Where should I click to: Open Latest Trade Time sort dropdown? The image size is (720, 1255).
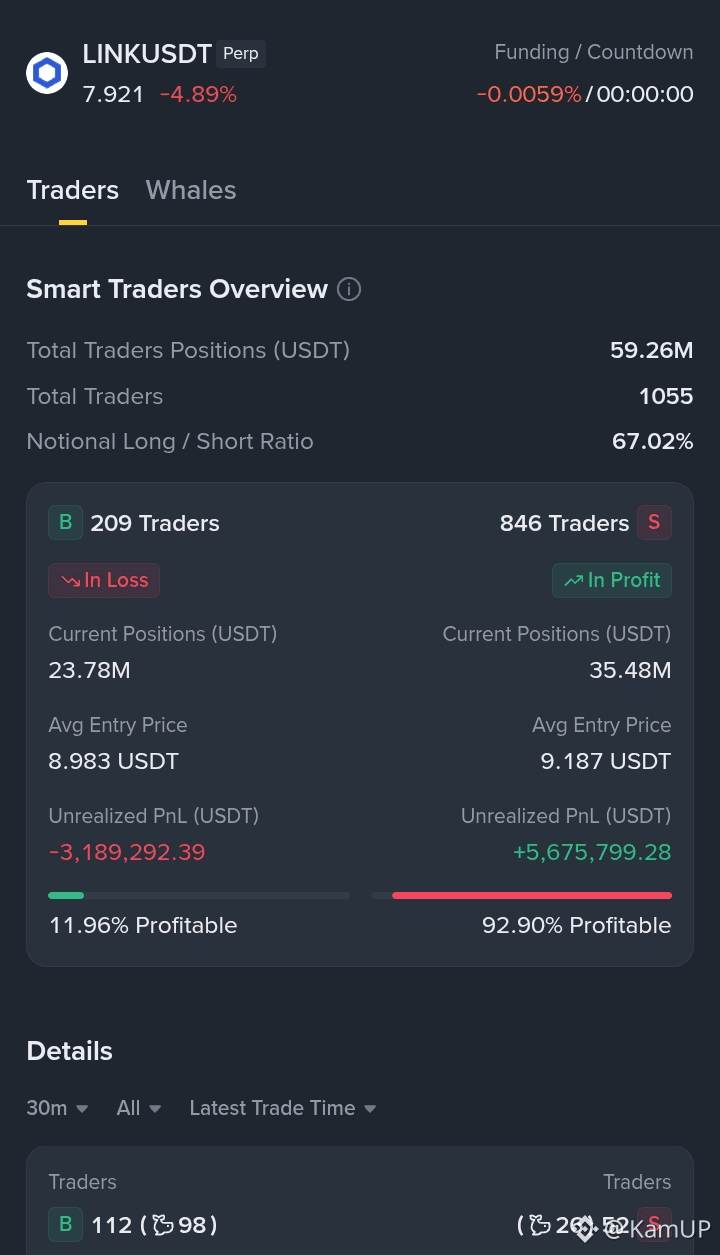pyautogui.click(x=283, y=1108)
